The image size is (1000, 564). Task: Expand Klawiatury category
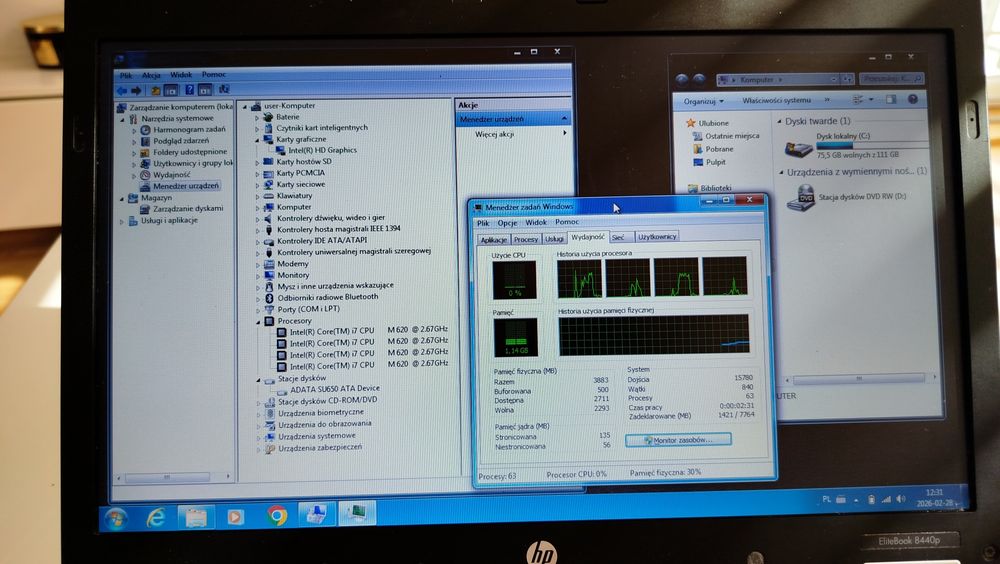pyautogui.click(x=258, y=197)
